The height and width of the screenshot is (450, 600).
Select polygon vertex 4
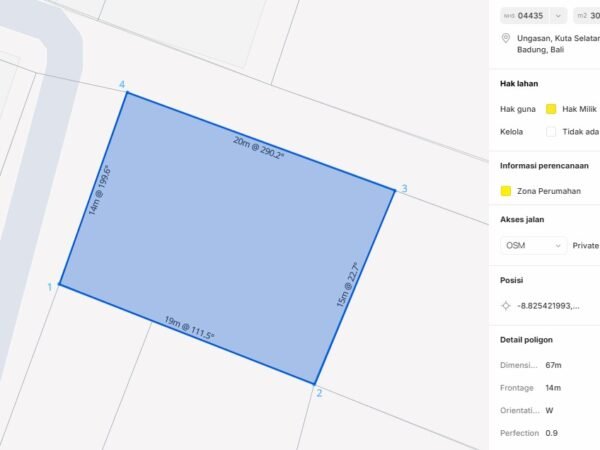125,93
